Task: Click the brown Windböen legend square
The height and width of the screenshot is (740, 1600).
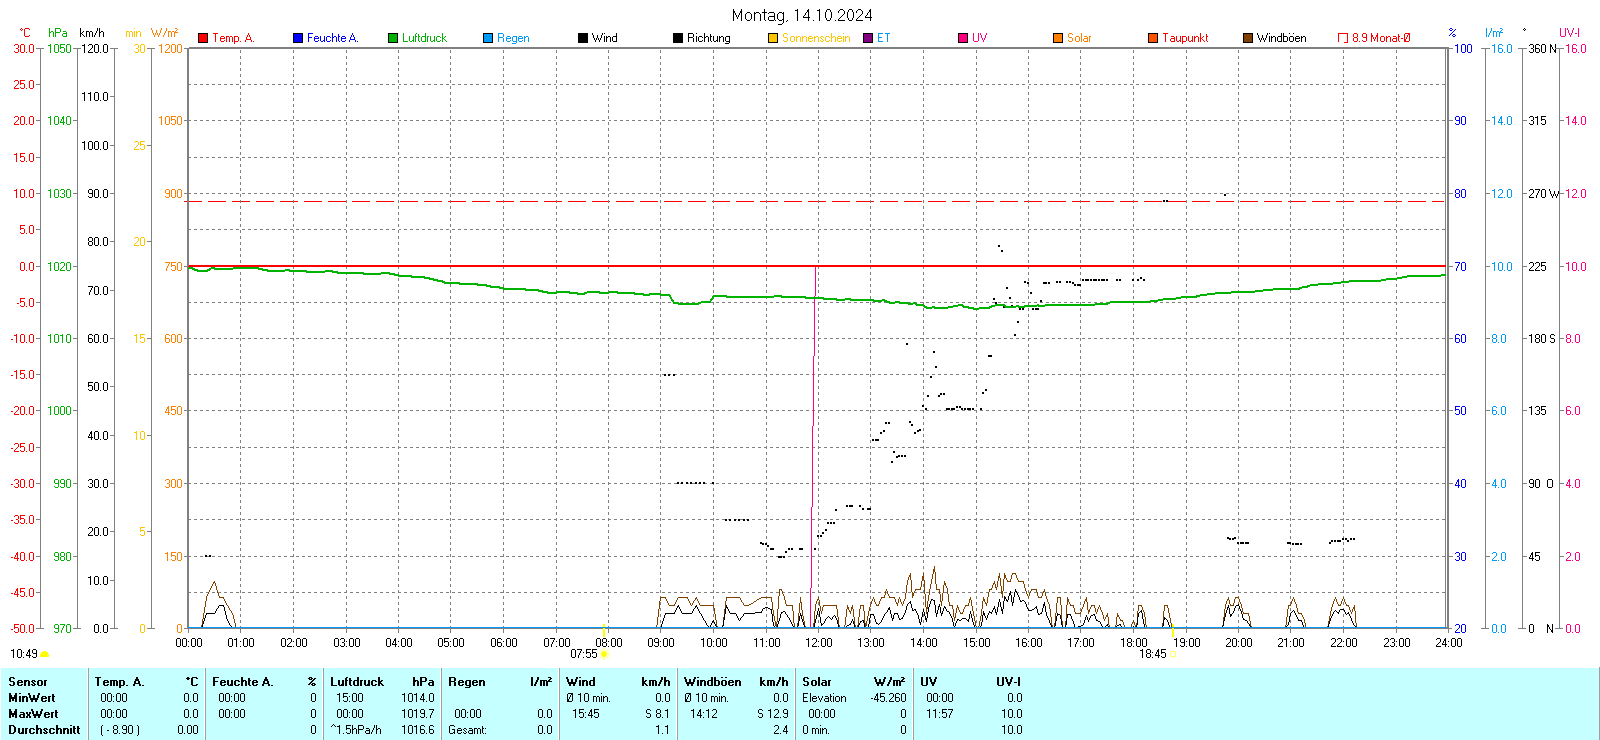Action: click(1248, 38)
